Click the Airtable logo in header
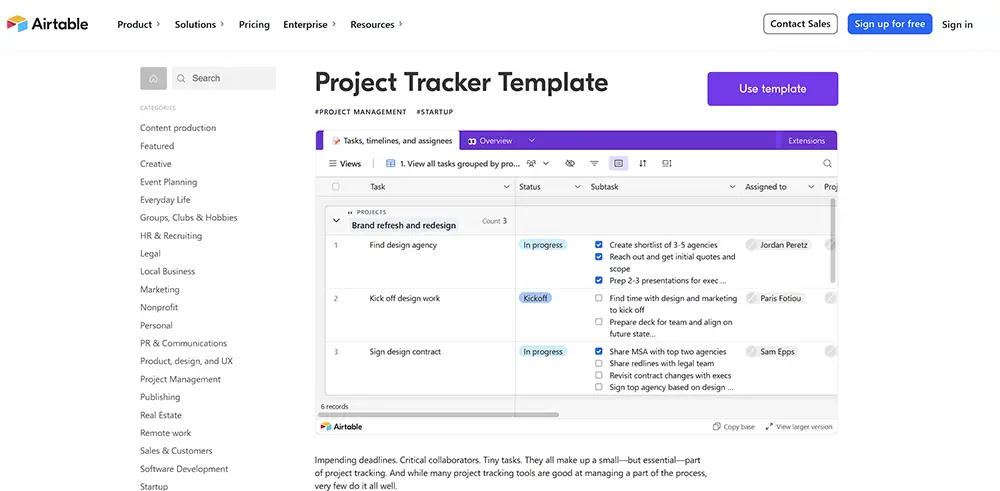The height and width of the screenshot is (491, 1000). [x=48, y=24]
